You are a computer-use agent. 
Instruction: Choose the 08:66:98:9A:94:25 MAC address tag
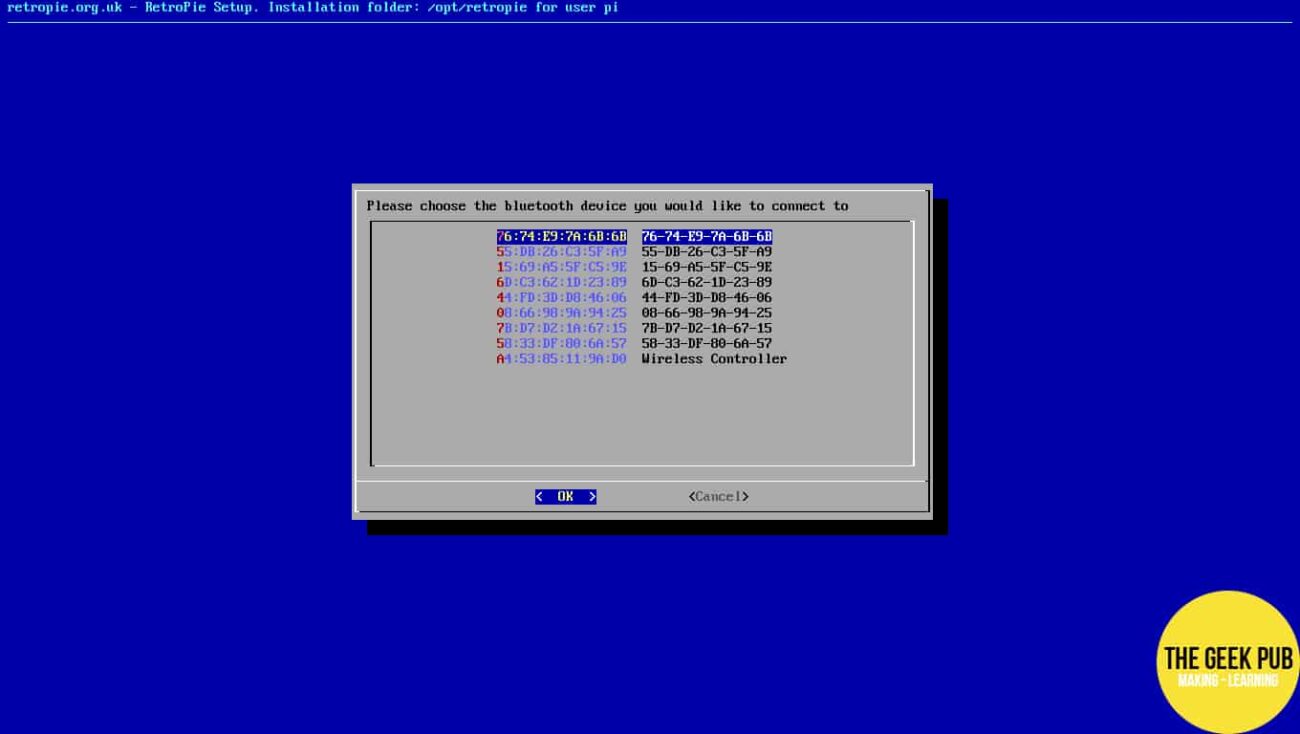pyautogui.click(x=561, y=313)
